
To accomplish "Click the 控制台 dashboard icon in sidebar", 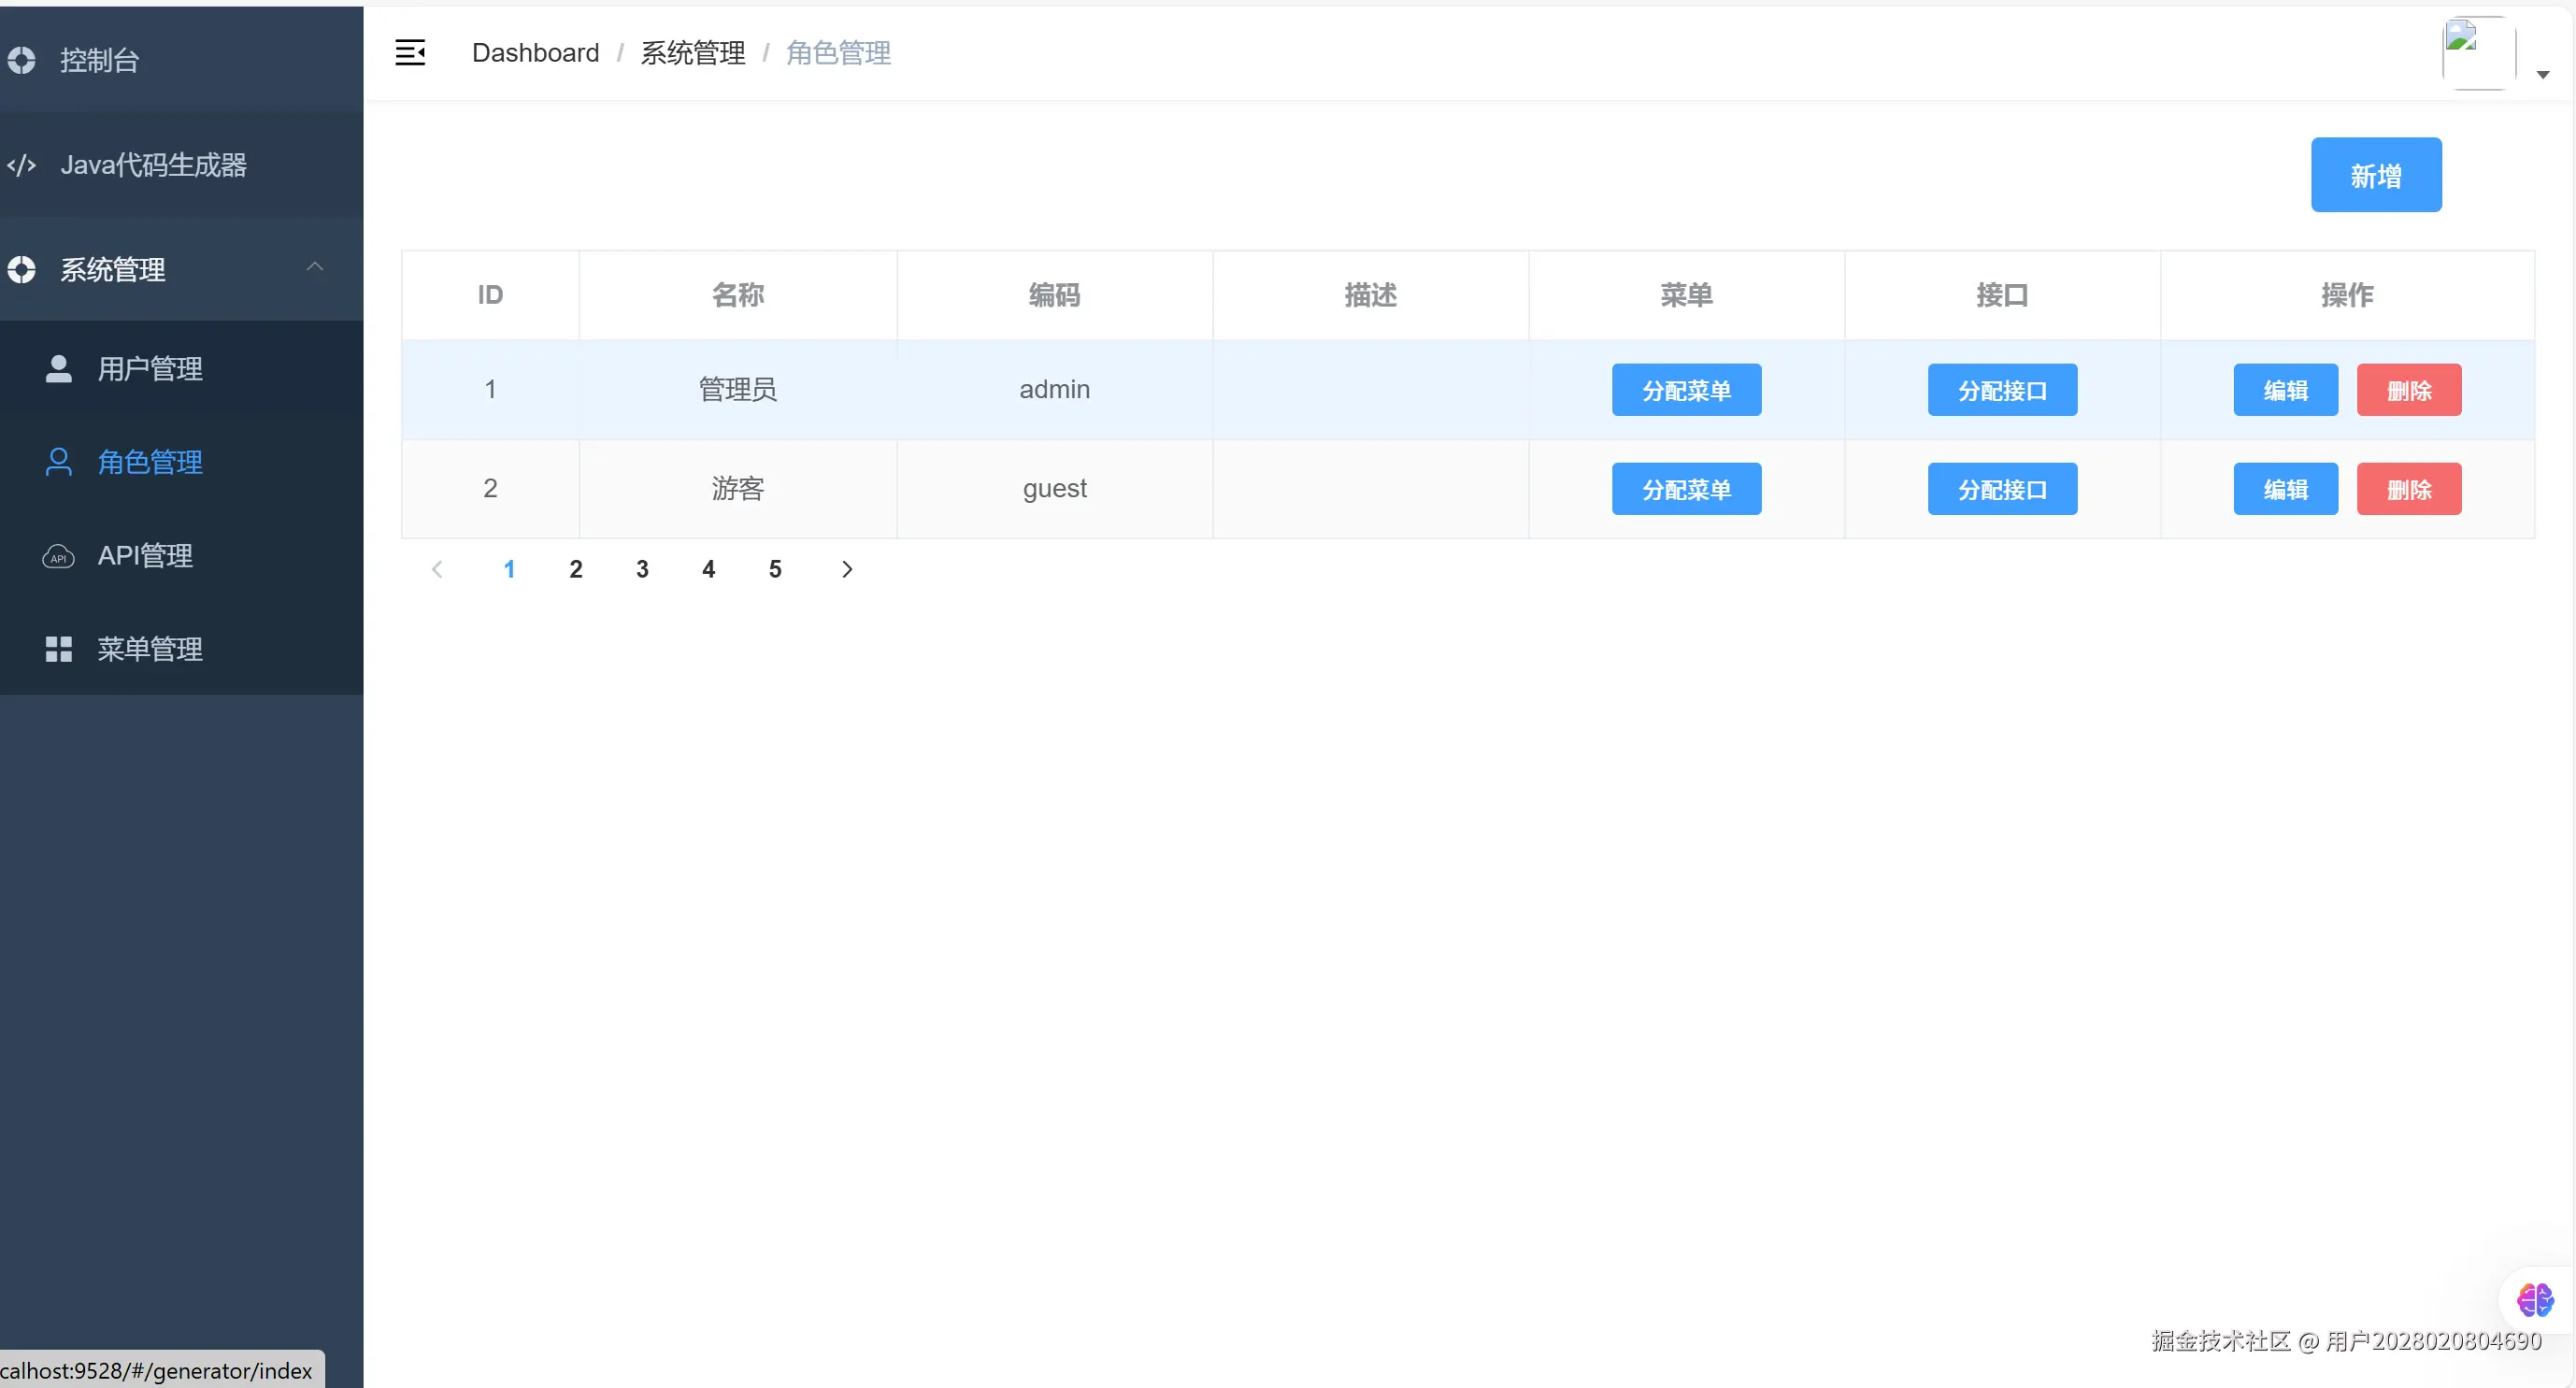I will point(22,60).
